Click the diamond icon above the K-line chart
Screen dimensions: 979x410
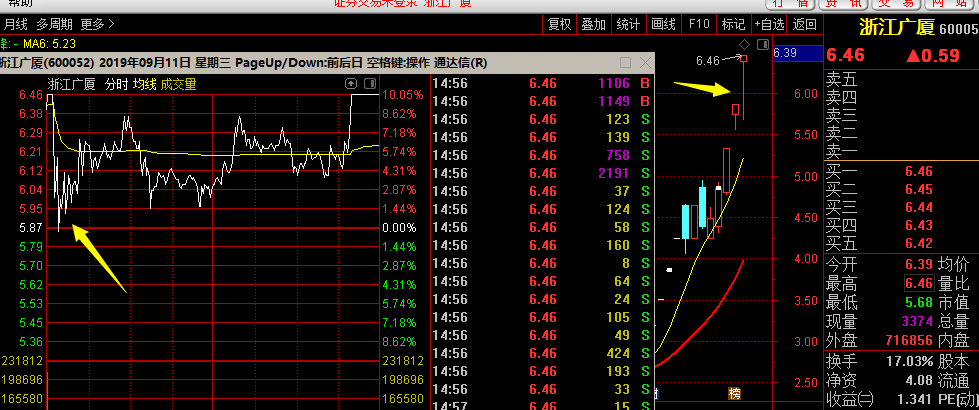744,44
